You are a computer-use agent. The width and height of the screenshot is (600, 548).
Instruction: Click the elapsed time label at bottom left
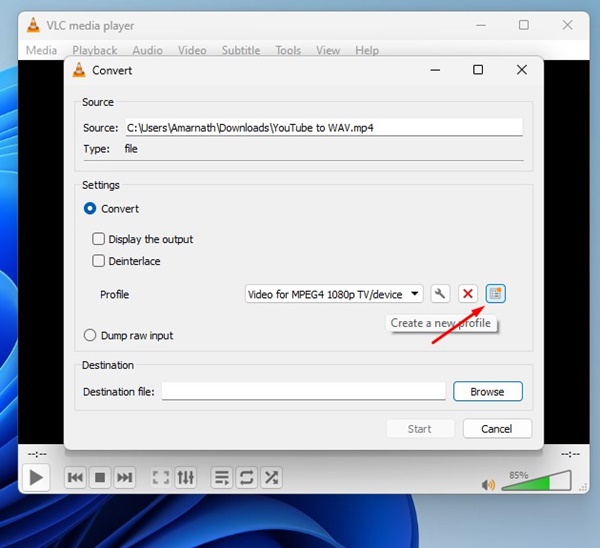coord(37,454)
